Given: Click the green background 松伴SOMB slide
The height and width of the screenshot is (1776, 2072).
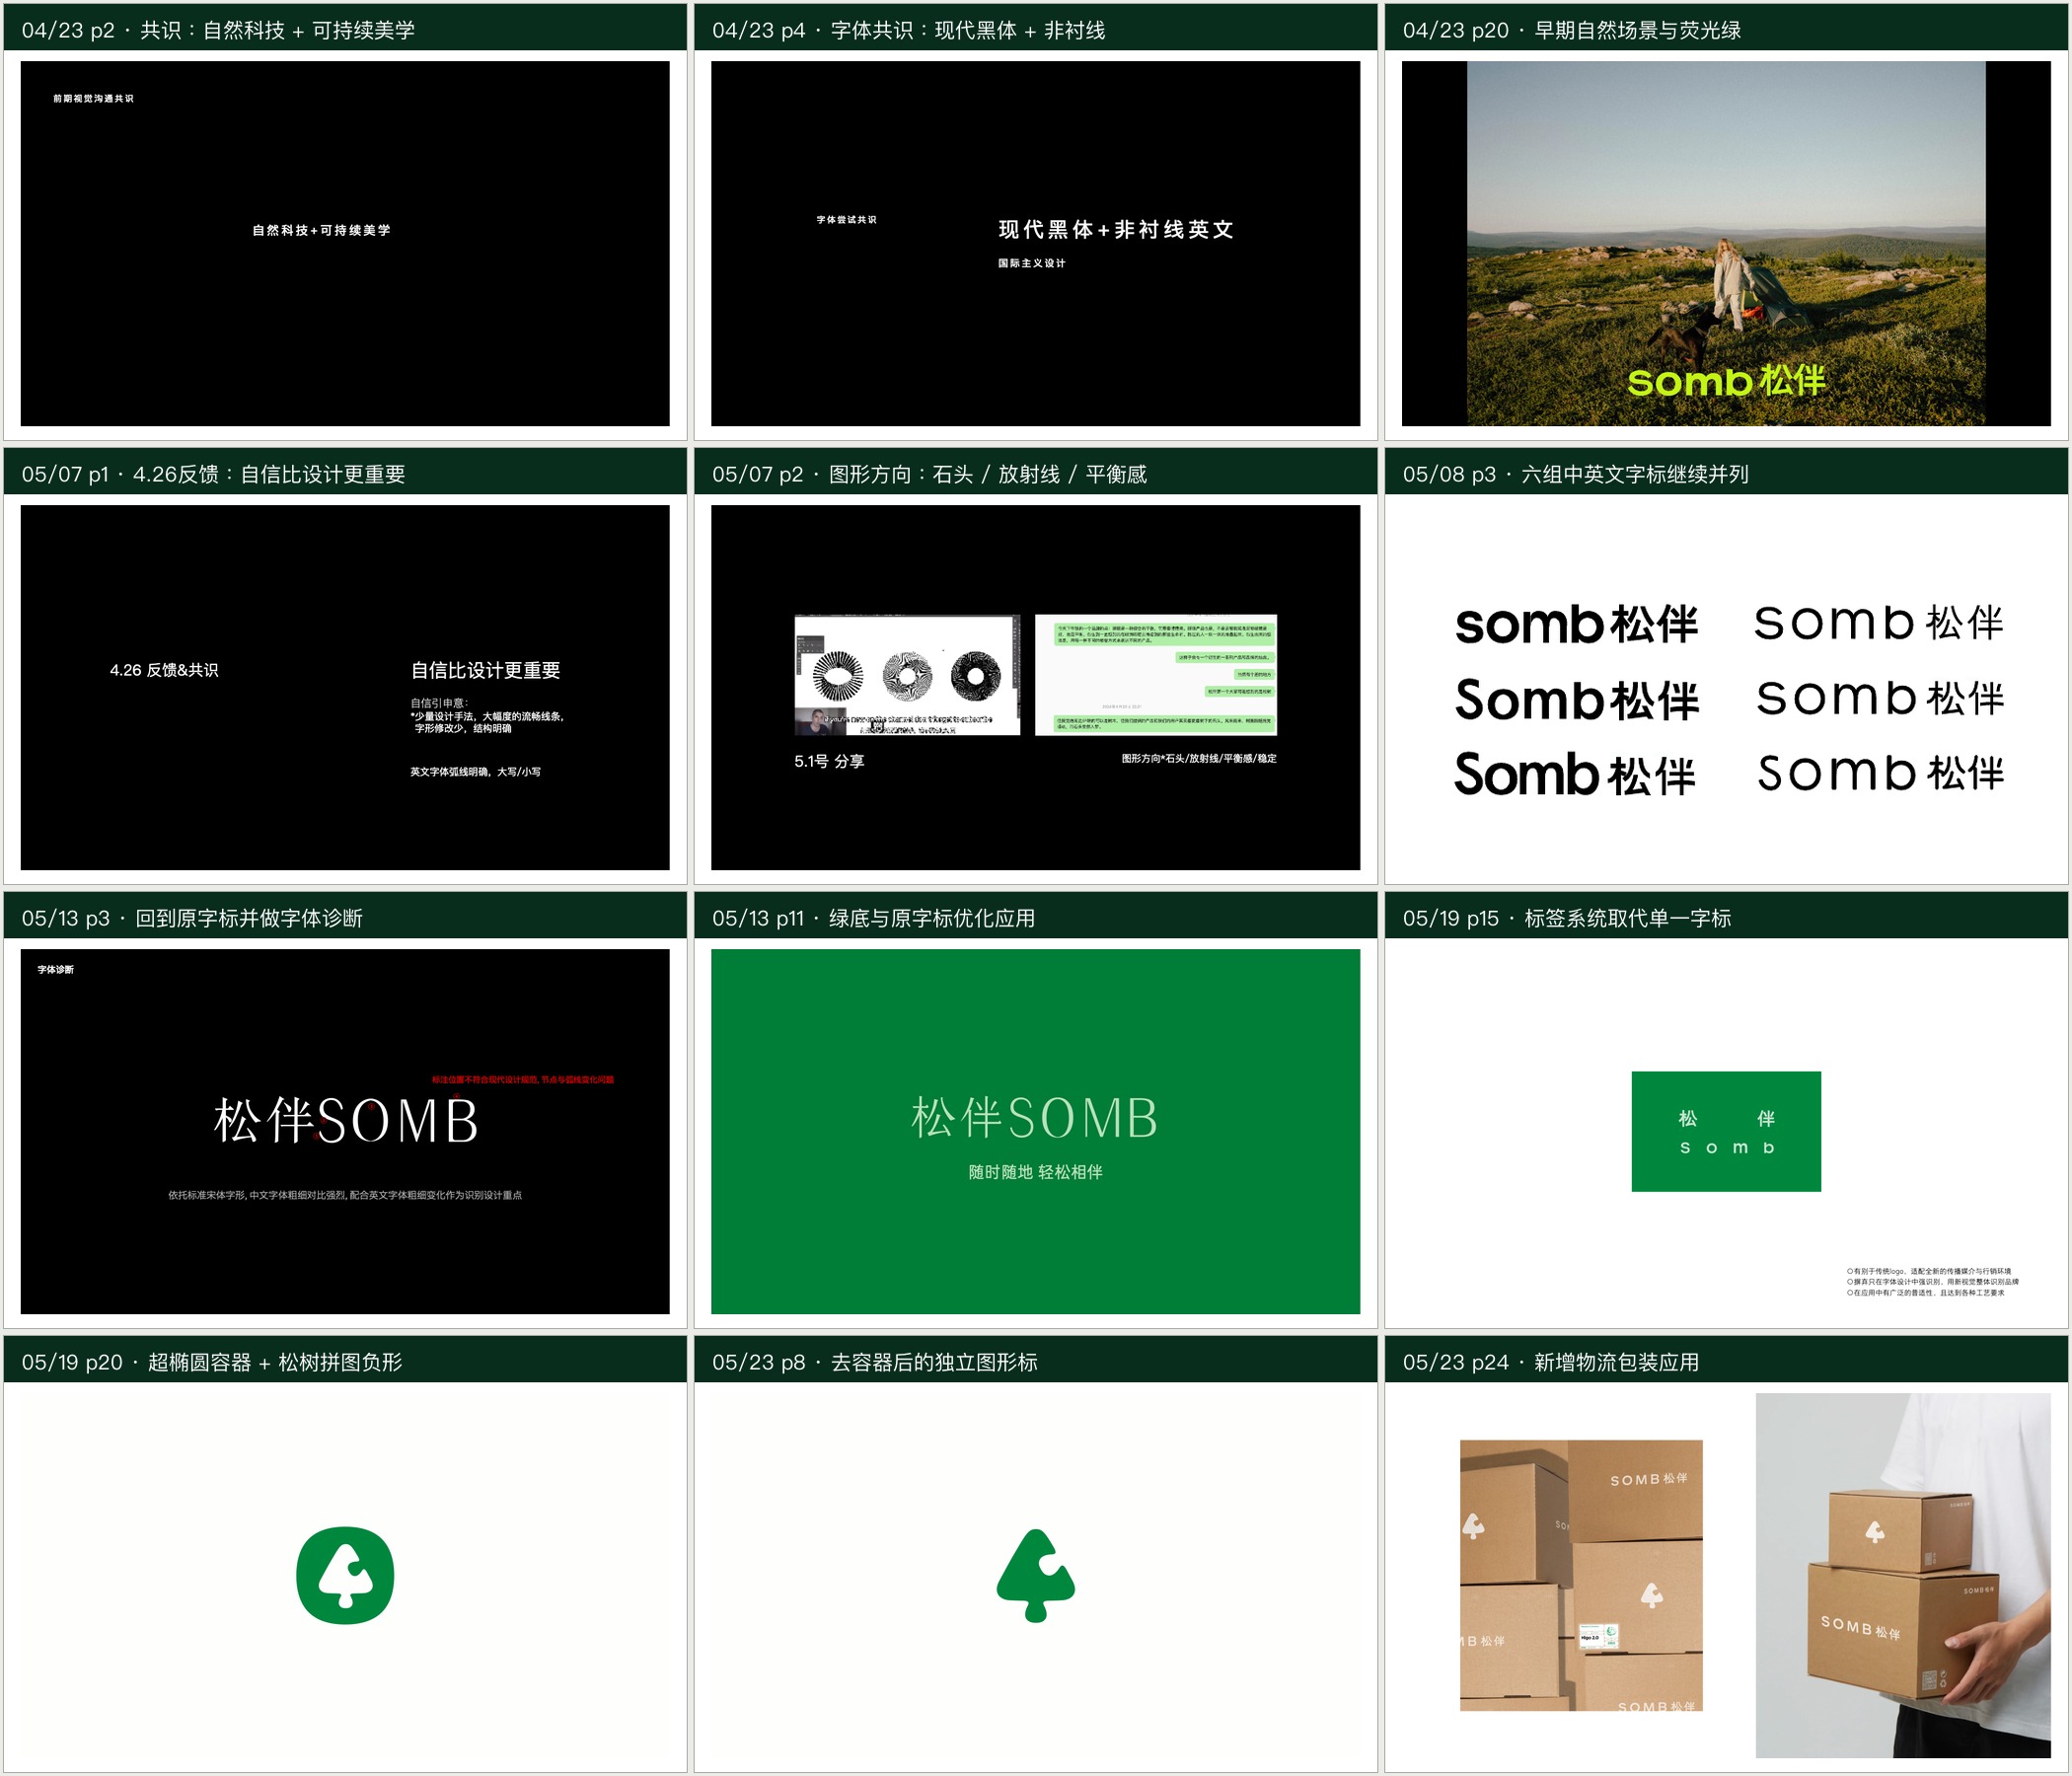Looking at the screenshot, I should coord(1036,1131).
